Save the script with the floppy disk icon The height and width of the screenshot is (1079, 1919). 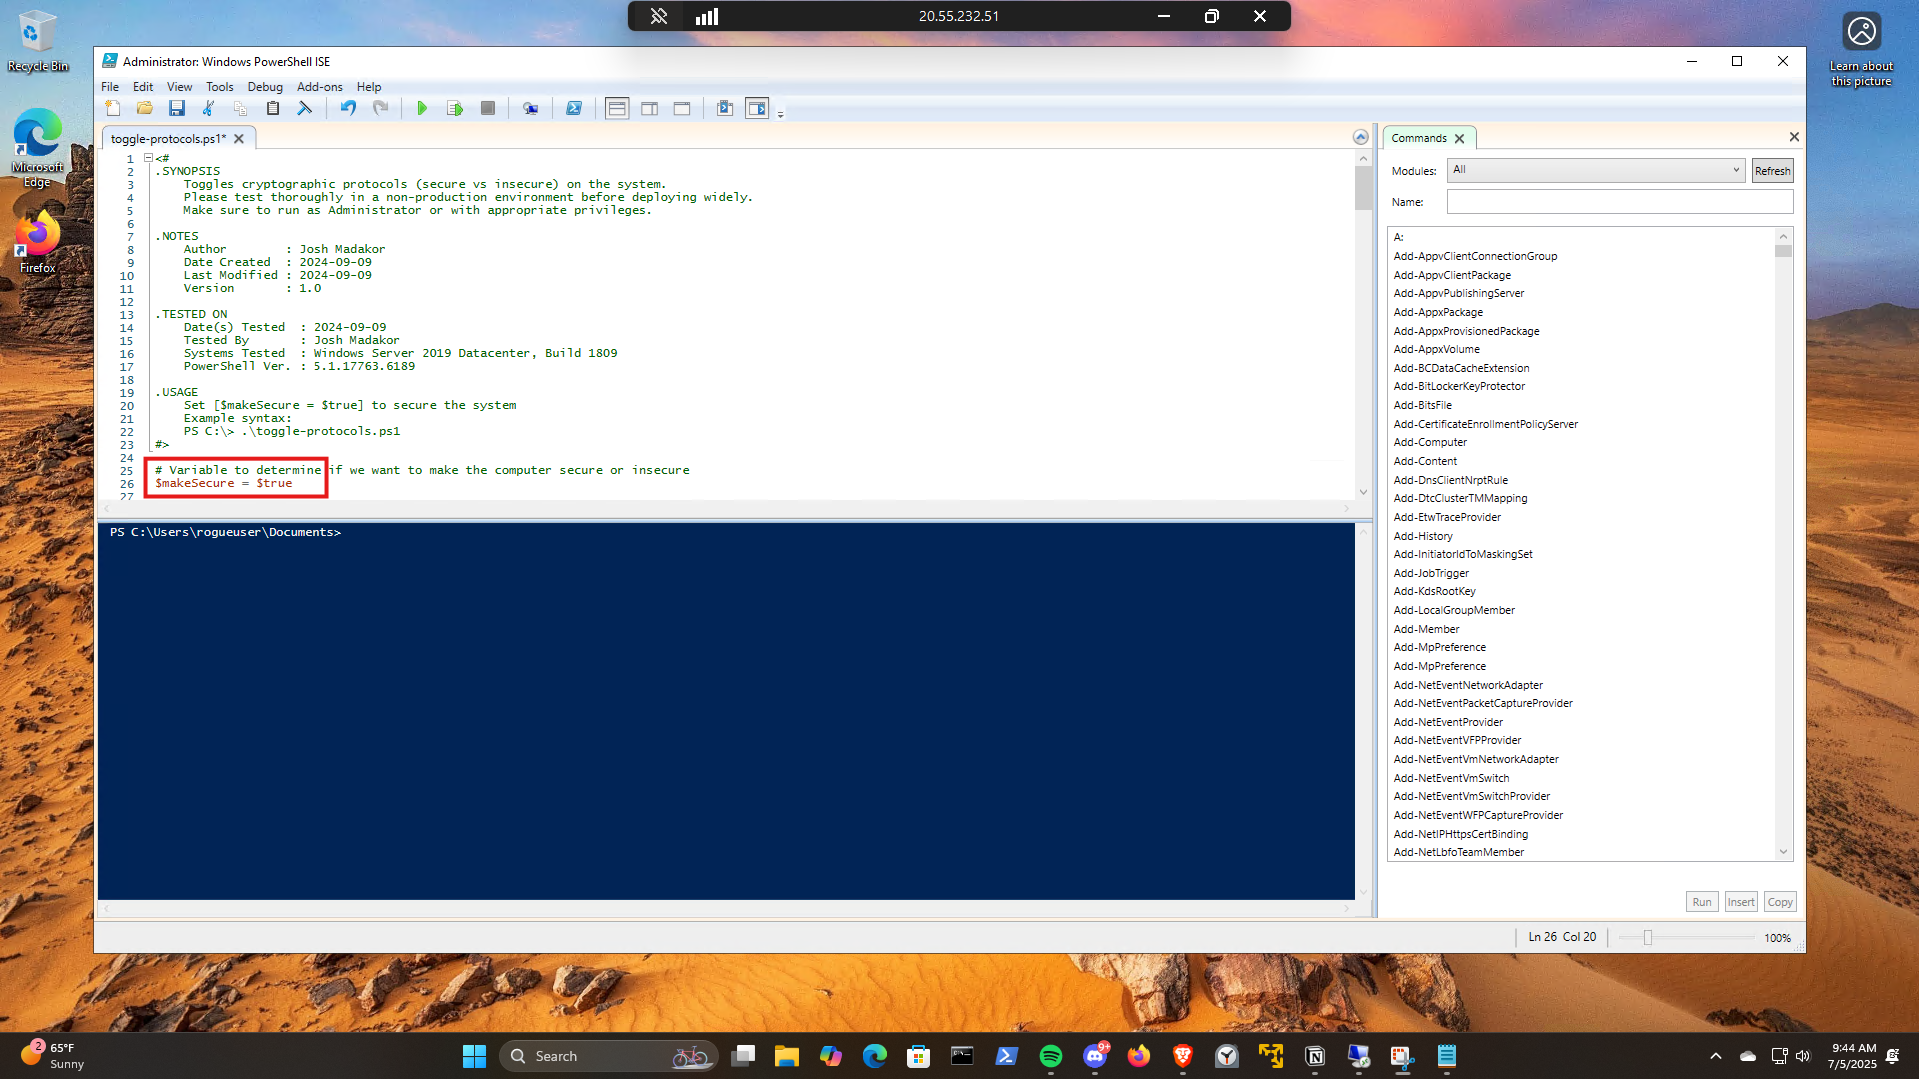177,108
